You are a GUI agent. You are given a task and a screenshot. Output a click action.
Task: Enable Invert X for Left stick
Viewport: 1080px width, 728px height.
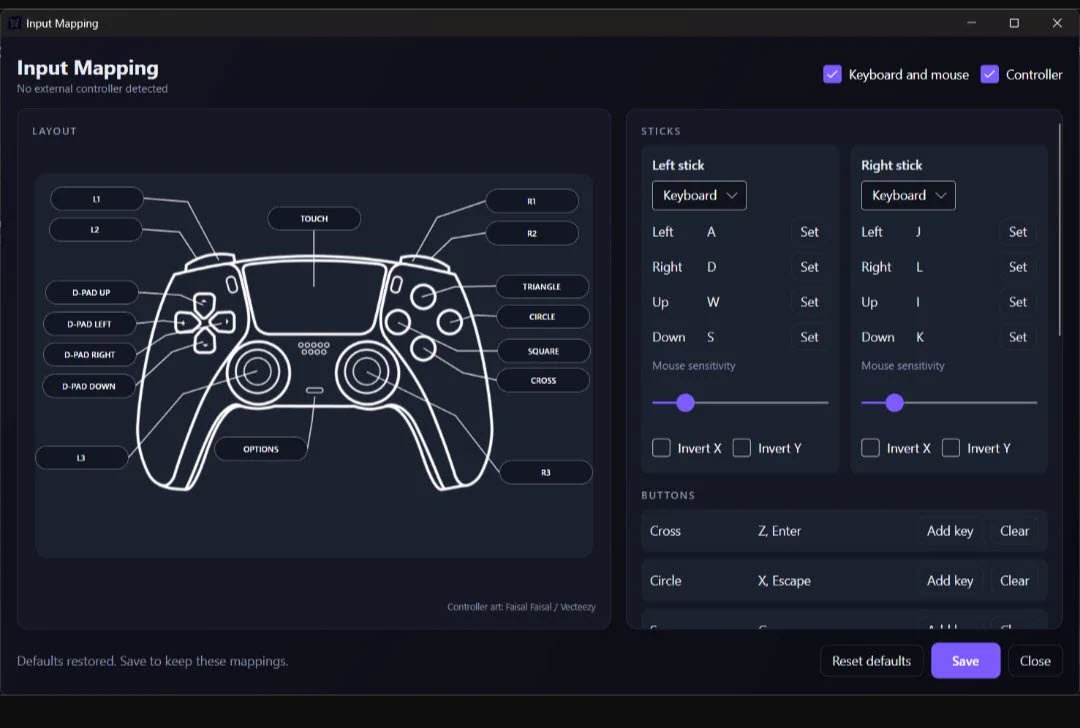click(x=661, y=448)
